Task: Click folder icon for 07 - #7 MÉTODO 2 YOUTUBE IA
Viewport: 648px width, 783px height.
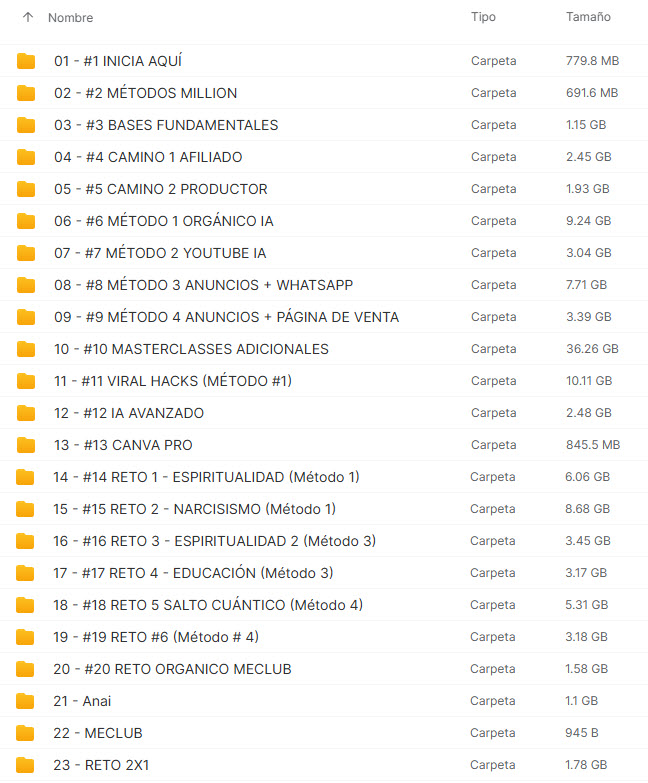Action: (26, 253)
